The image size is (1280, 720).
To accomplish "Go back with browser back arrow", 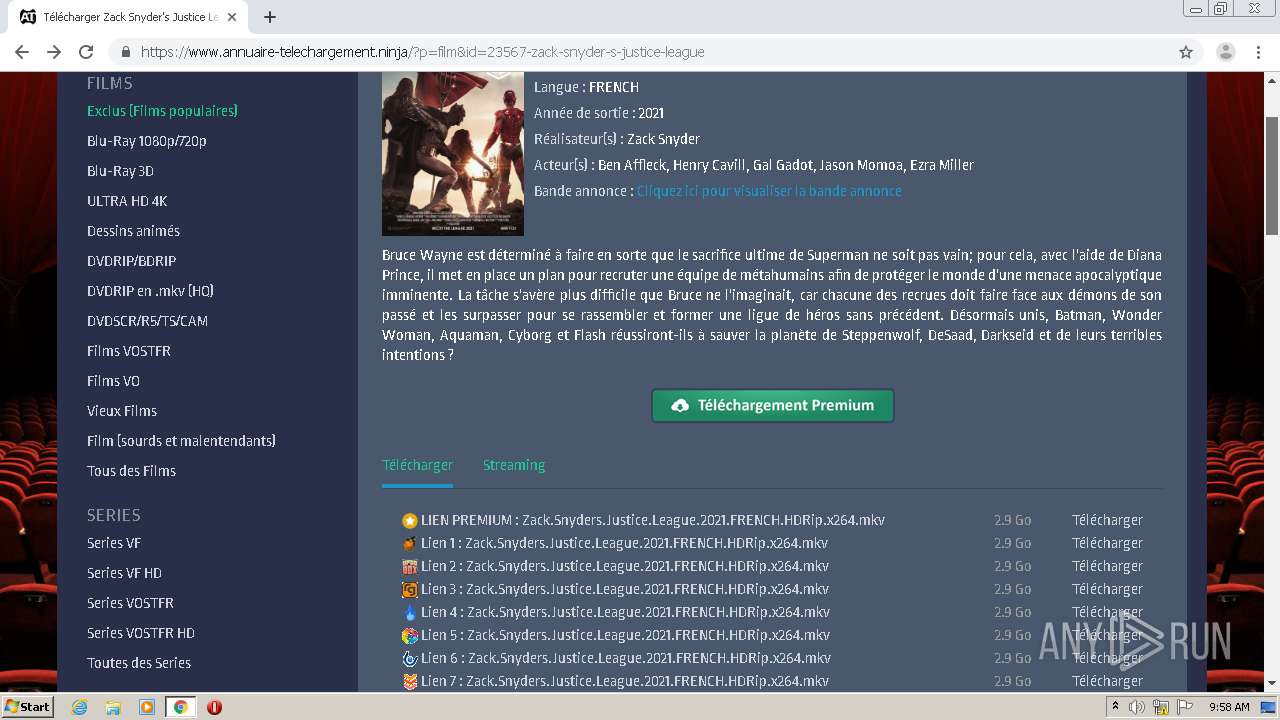I will coord(22,52).
